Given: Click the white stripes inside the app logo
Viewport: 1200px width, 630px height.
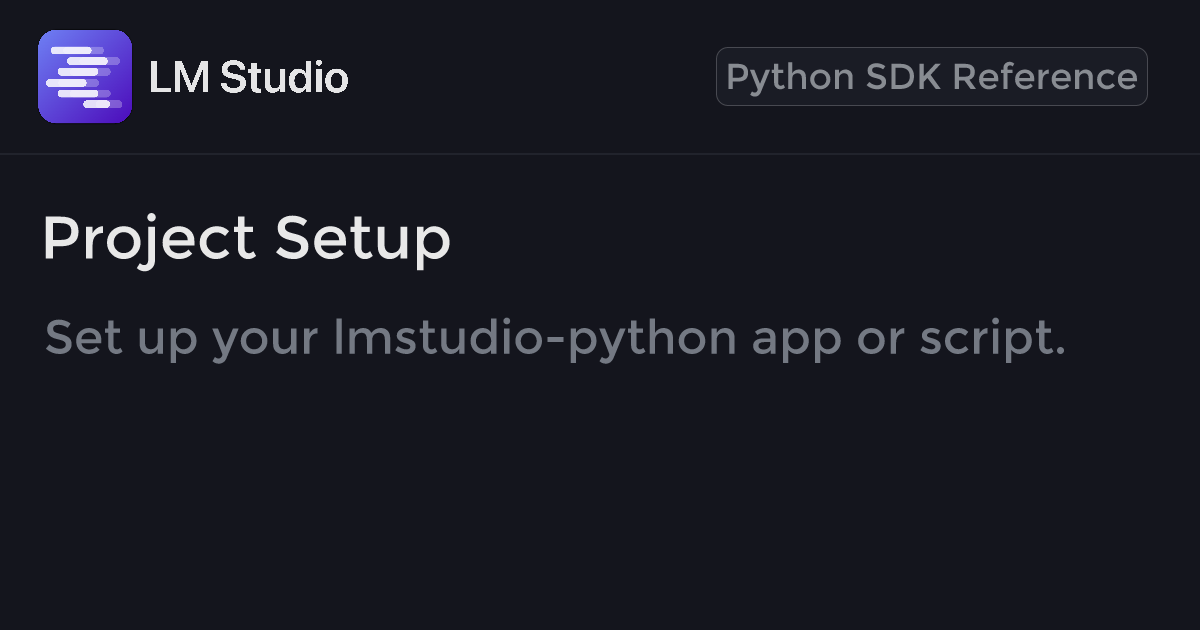Looking at the screenshot, I should tap(82, 77).
